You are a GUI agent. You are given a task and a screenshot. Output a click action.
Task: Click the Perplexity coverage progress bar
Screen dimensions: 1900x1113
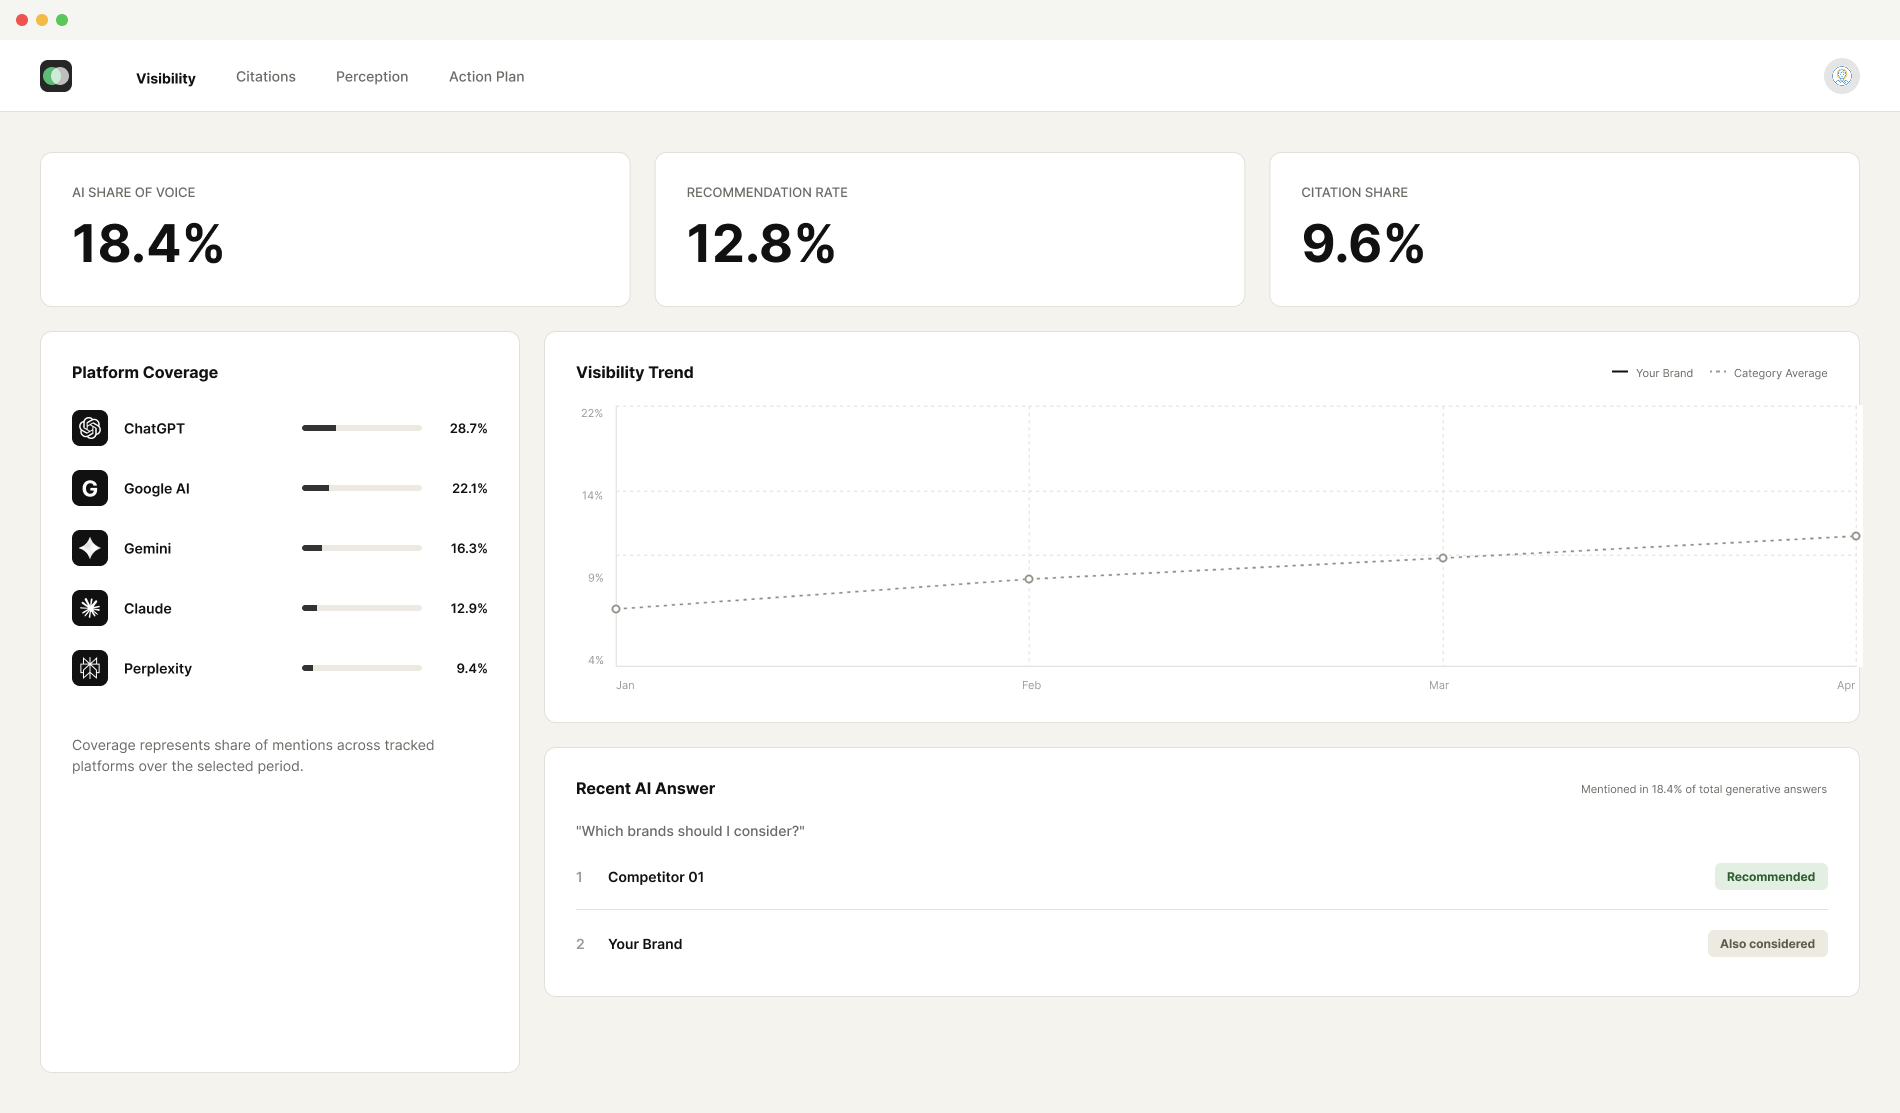362,668
